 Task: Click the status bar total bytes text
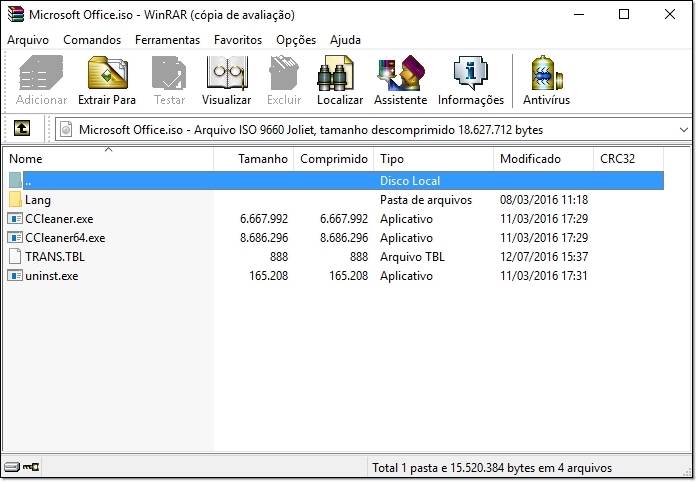[492, 468]
